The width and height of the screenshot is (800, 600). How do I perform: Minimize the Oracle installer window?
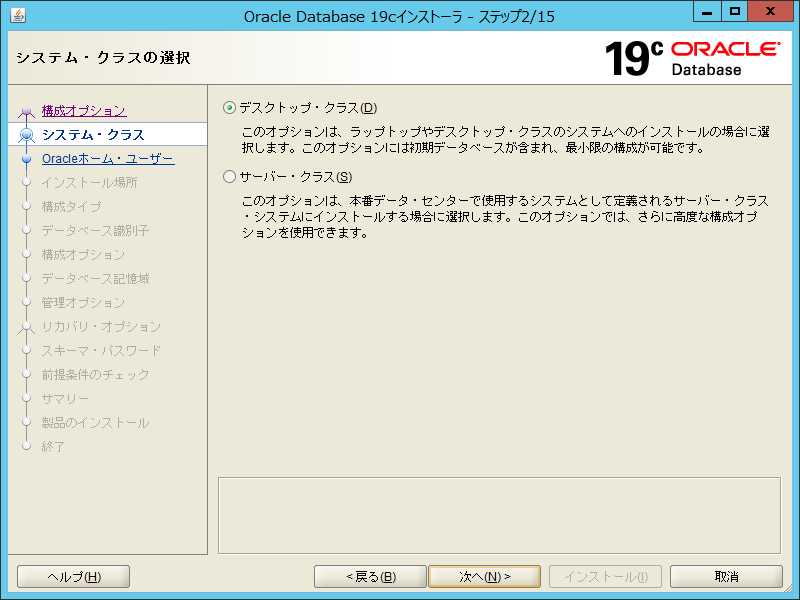(x=707, y=12)
